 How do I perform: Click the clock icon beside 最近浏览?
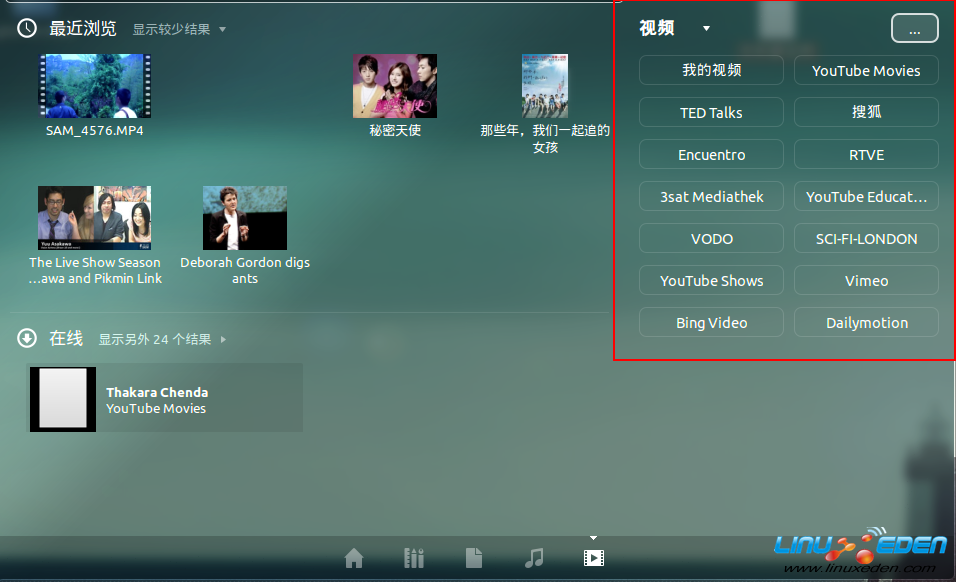click(x=27, y=29)
